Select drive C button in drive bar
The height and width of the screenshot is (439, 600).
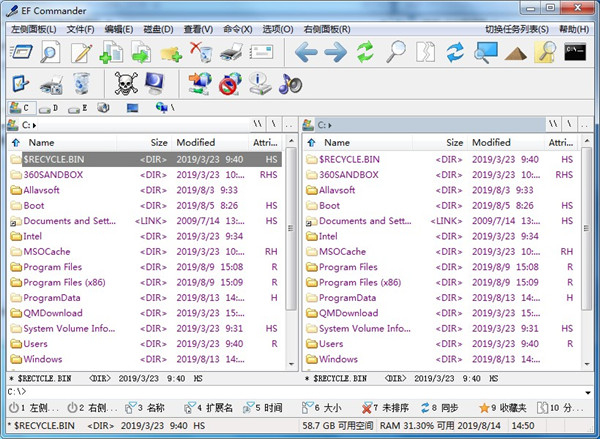pyautogui.click(x=19, y=107)
